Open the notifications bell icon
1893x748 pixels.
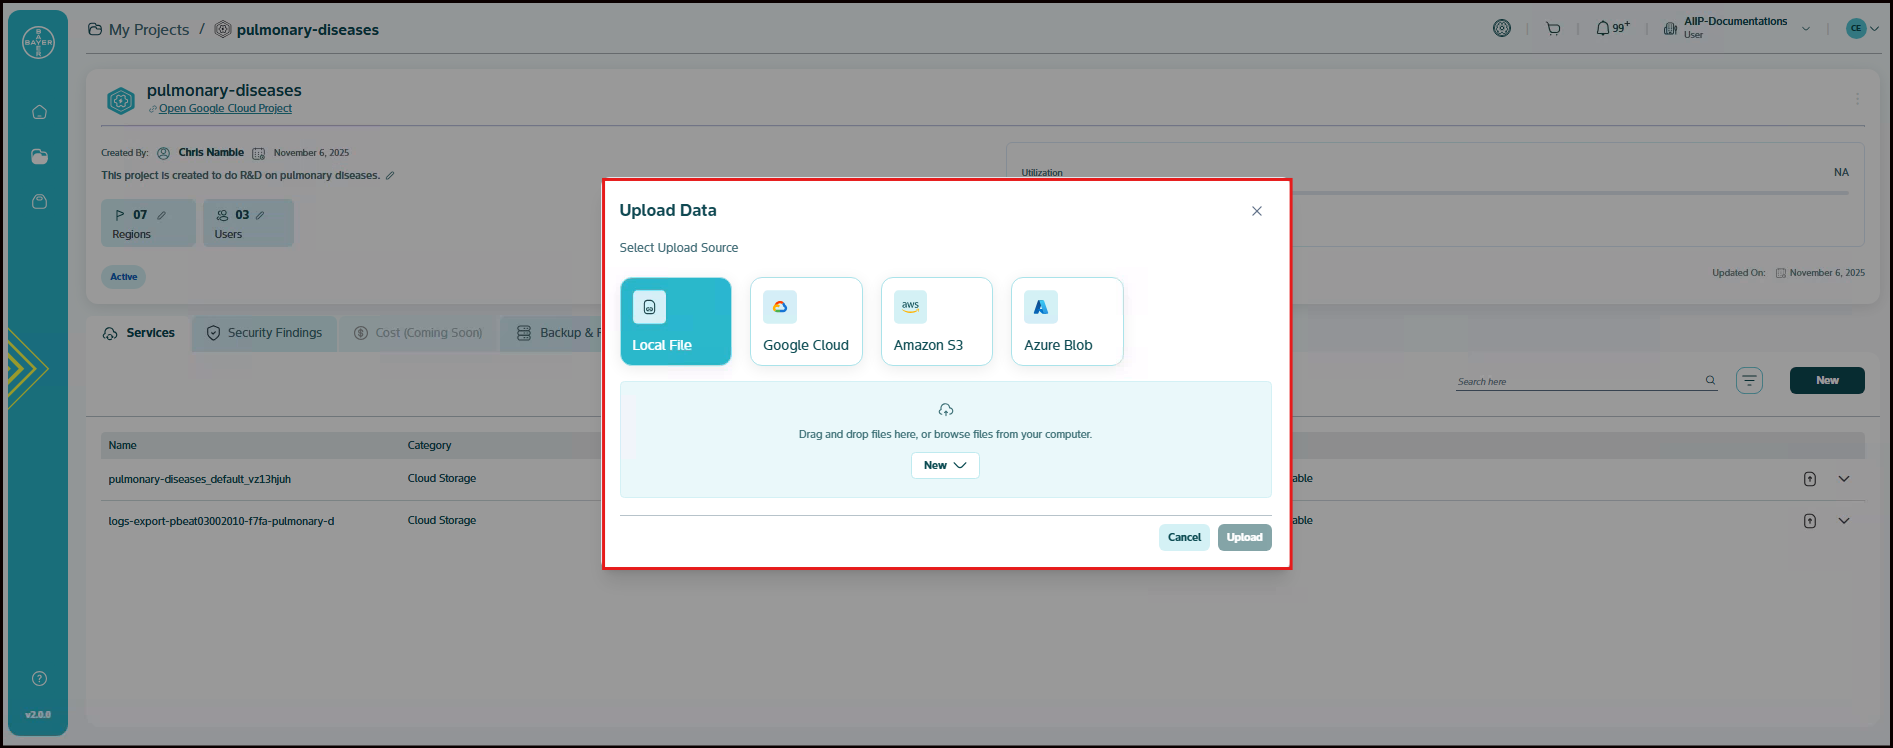click(x=1603, y=29)
